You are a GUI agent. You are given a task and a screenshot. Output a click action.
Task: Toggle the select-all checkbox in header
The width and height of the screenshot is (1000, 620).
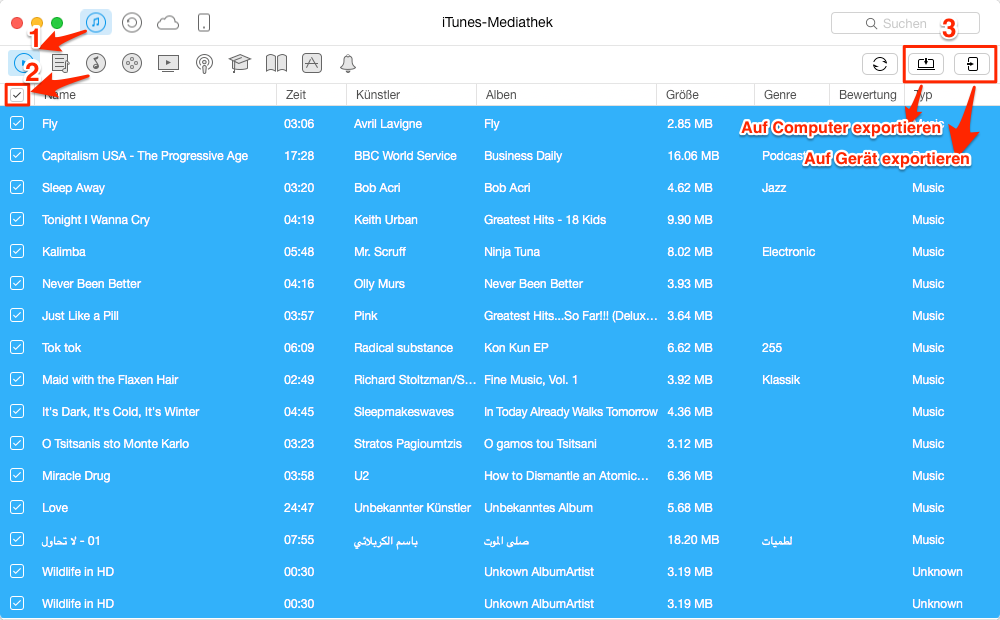[17, 95]
